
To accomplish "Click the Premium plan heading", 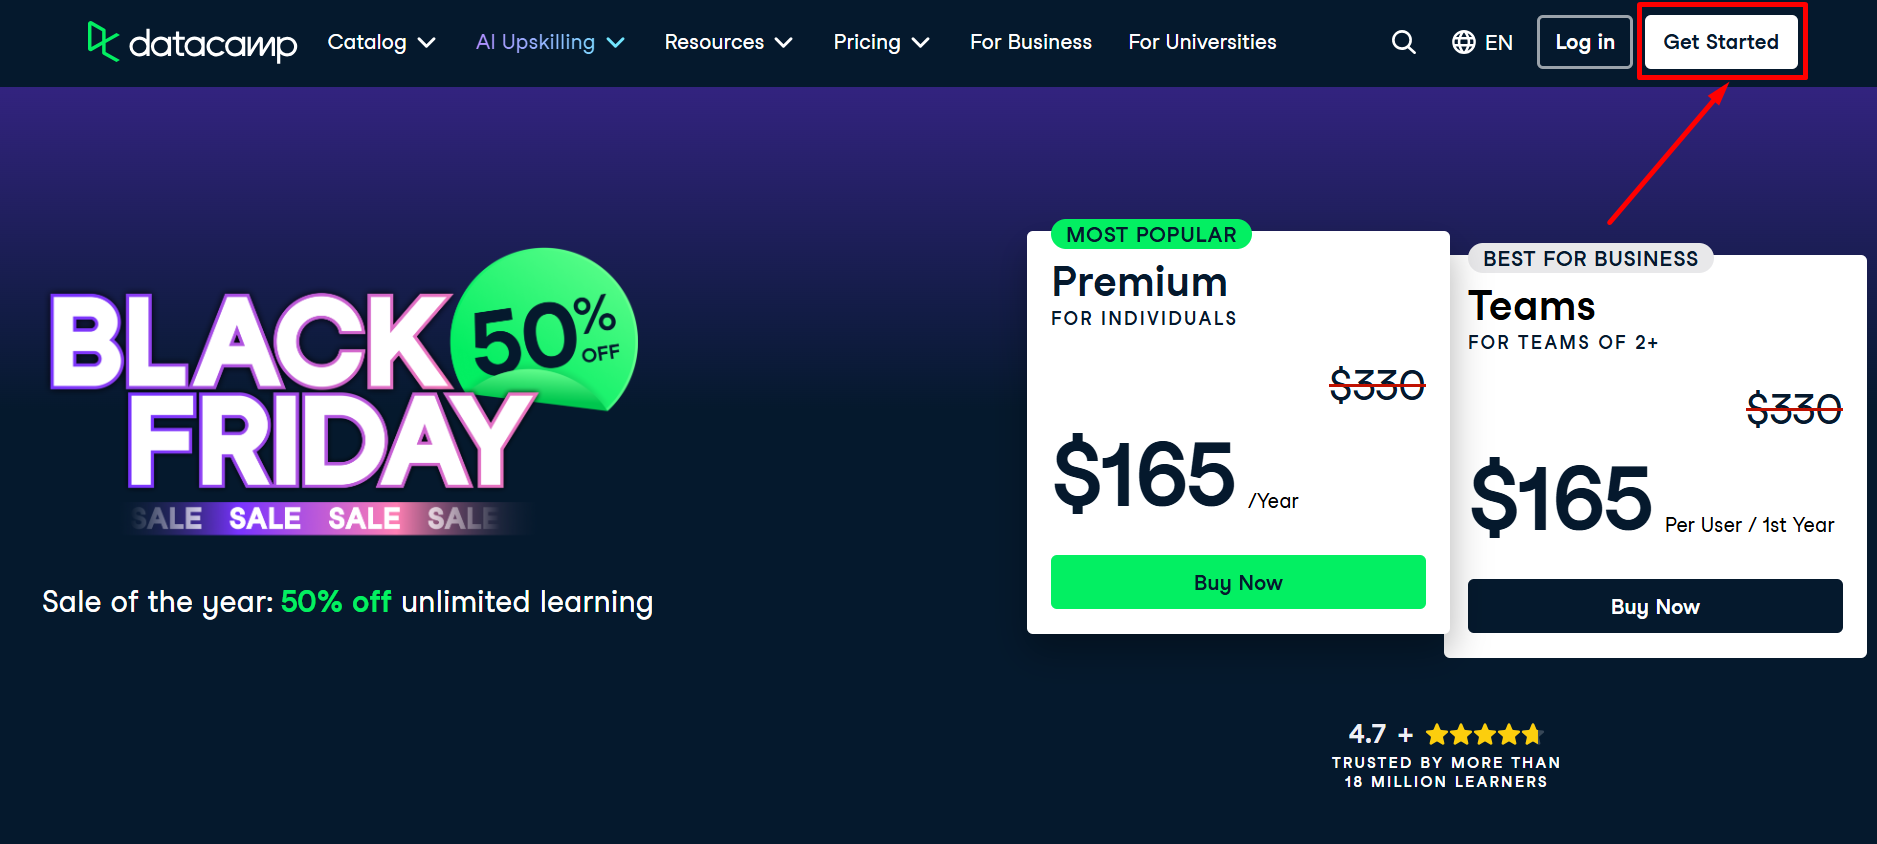I will (x=1139, y=282).
